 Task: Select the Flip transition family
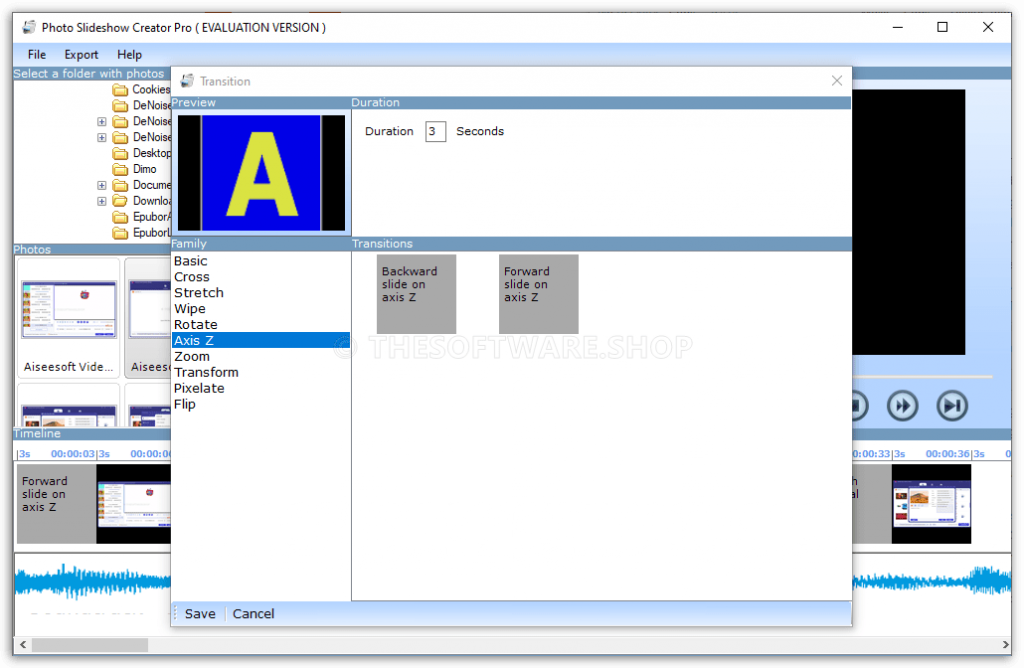pyautogui.click(x=184, y=404)
